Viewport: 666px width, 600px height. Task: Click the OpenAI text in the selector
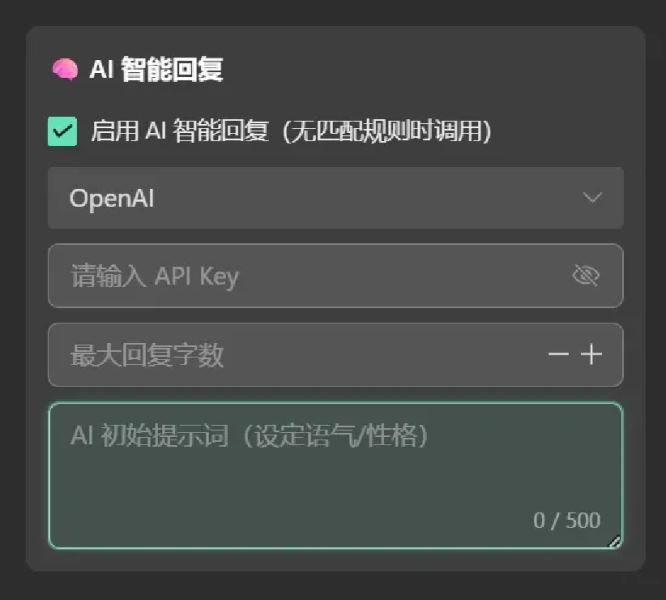click(x=111, y=198)
